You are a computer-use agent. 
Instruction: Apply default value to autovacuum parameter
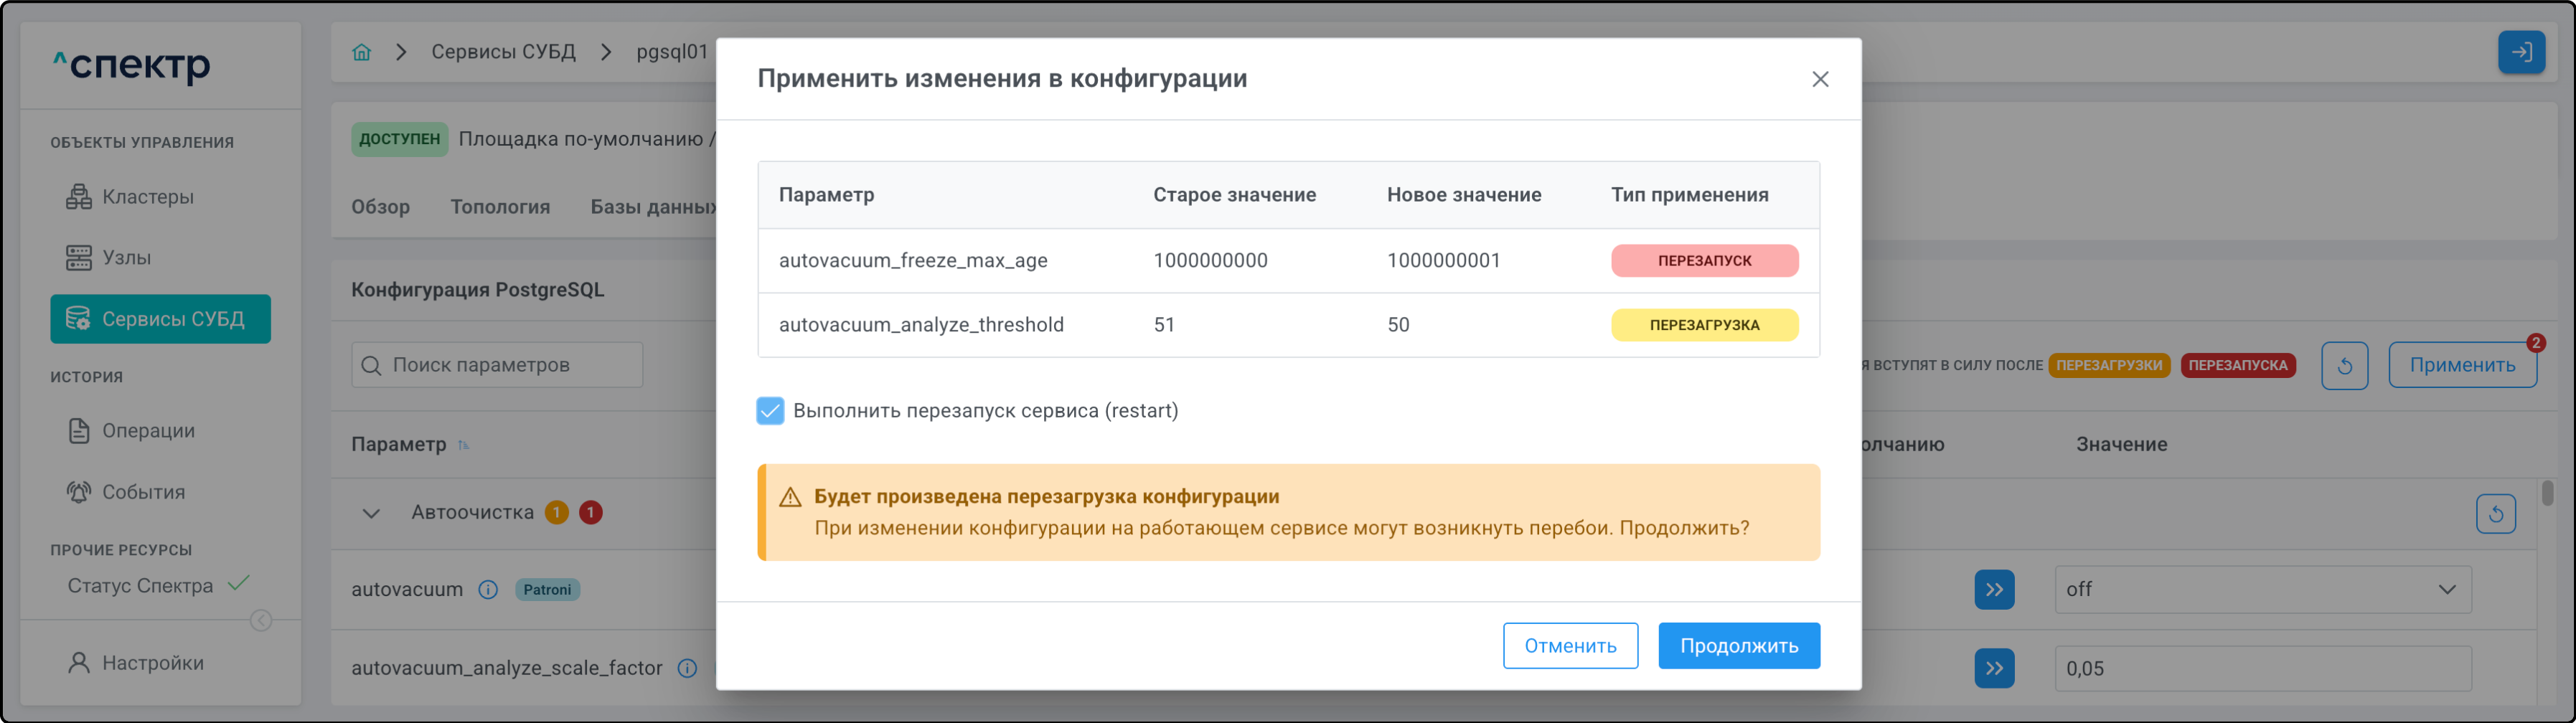pyautogui.click(x=1993, y=590)
